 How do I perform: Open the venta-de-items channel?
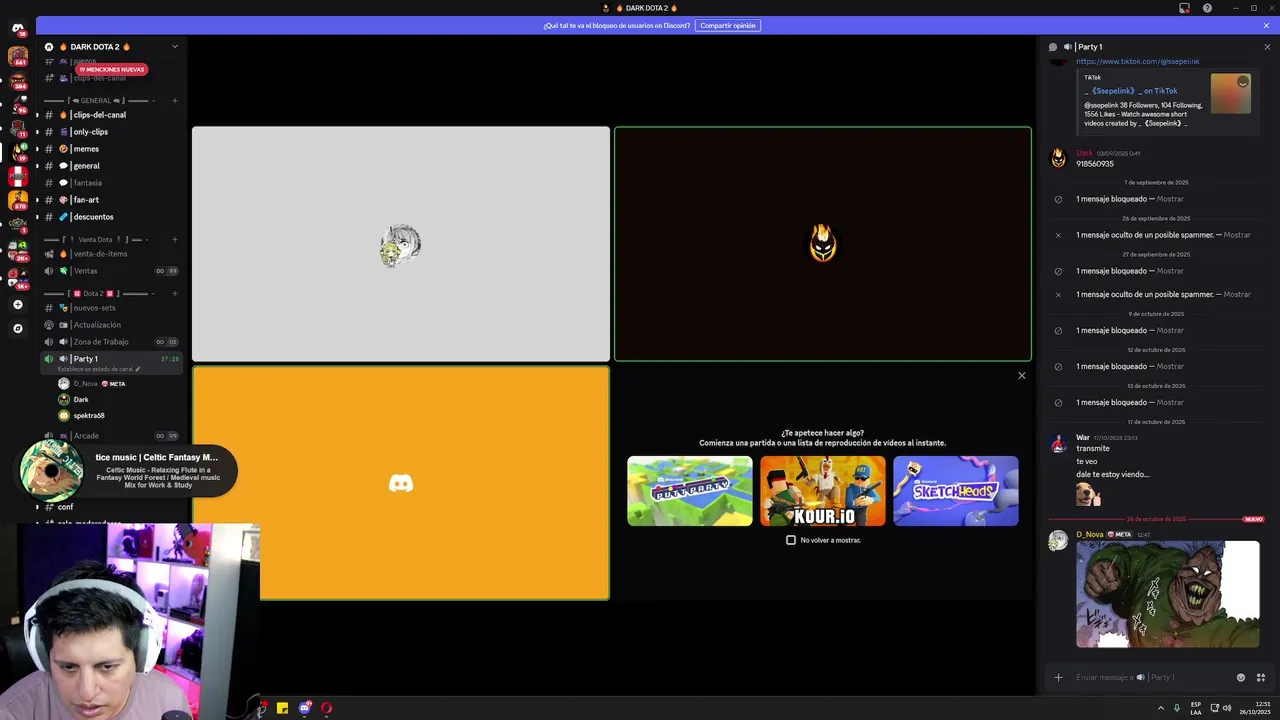112,254
